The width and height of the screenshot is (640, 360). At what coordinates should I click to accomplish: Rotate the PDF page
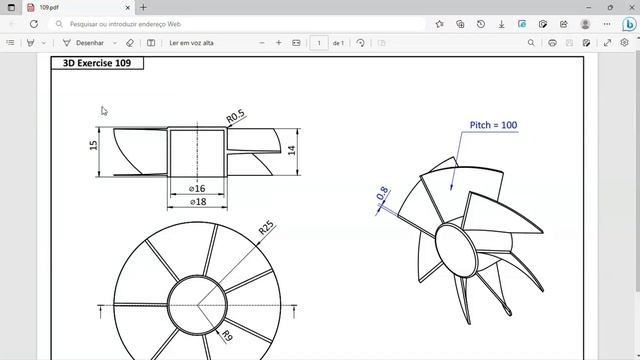click(360, 43)
